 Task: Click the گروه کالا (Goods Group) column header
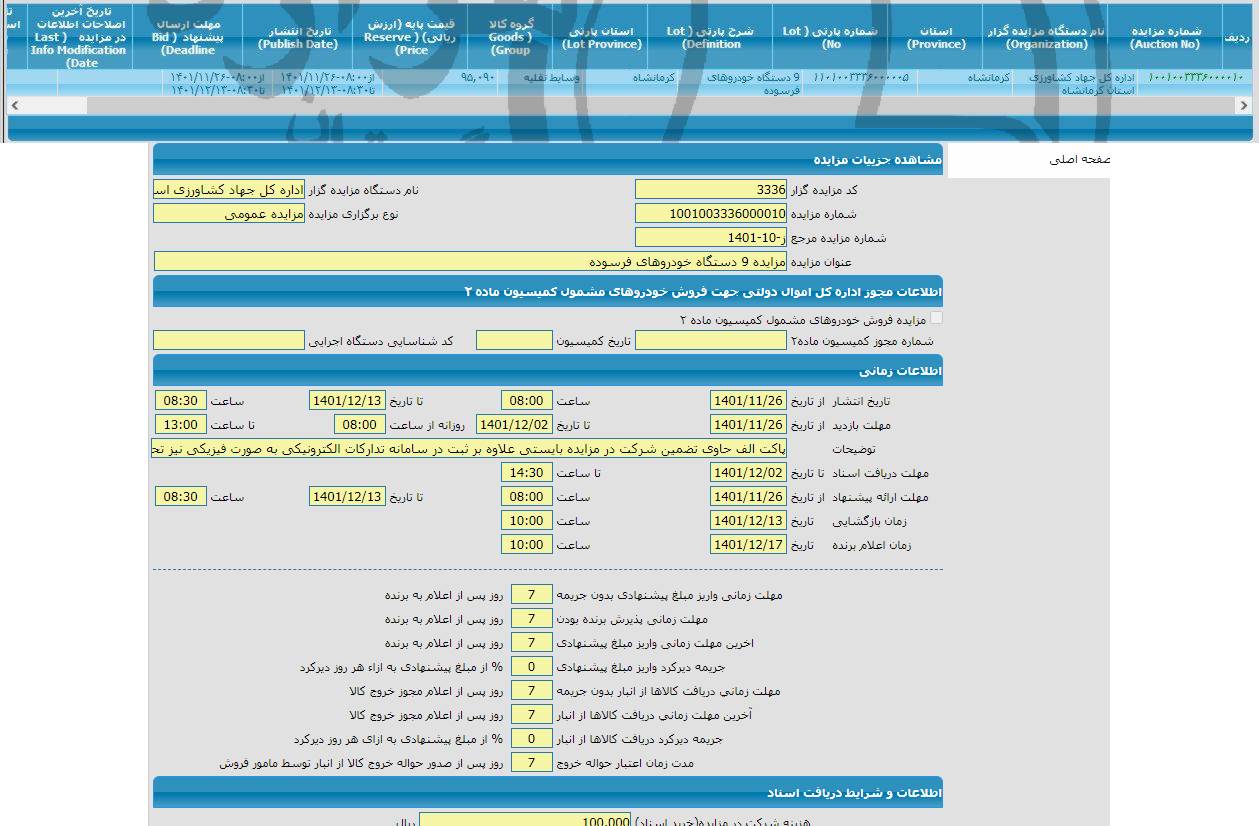click(x=509, y=35)
